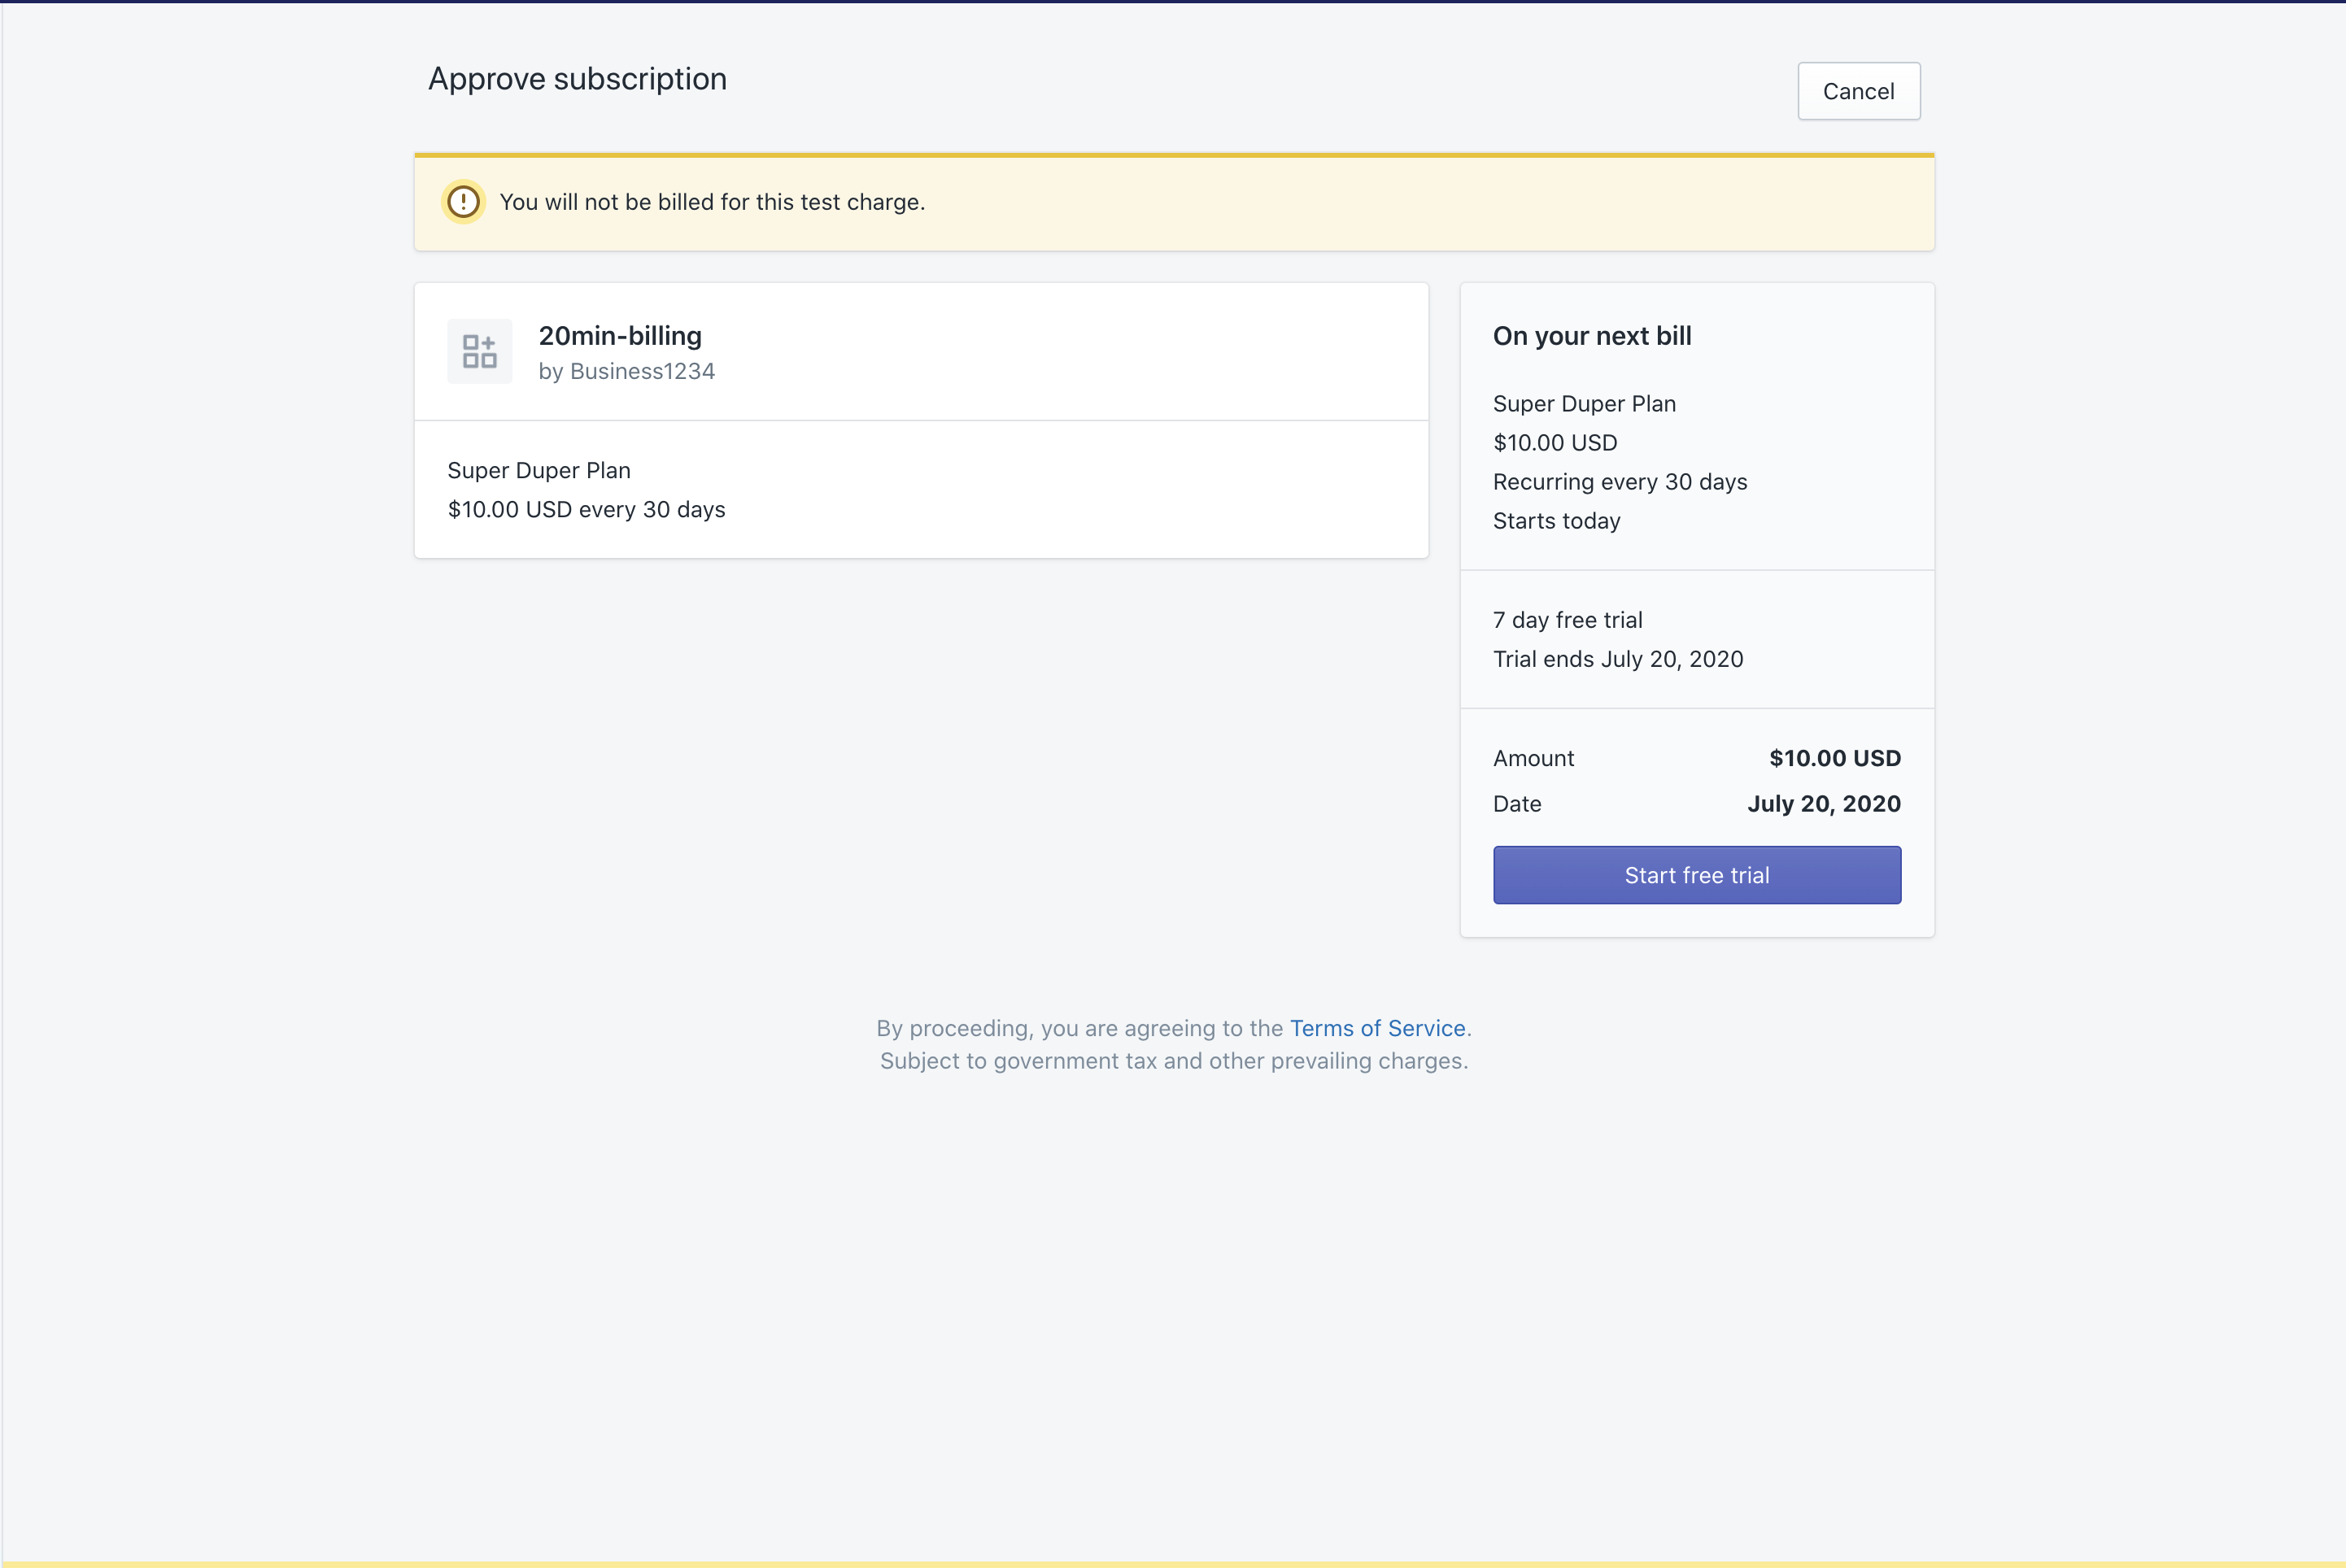
Task: Click 'Trial ends July 20, 2020' text
Action: [x=1618, y=659]
